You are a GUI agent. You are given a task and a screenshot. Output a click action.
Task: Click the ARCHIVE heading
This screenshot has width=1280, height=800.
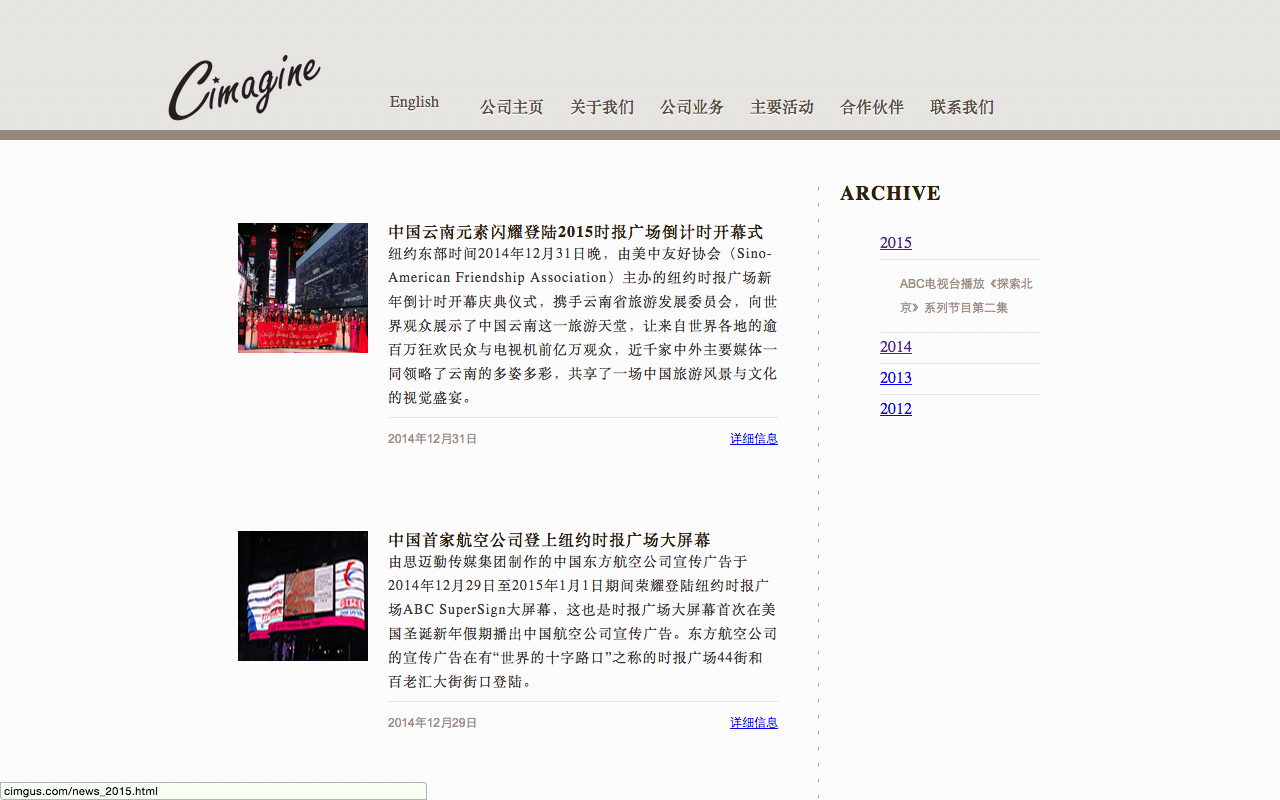click(x=890, y=193)
